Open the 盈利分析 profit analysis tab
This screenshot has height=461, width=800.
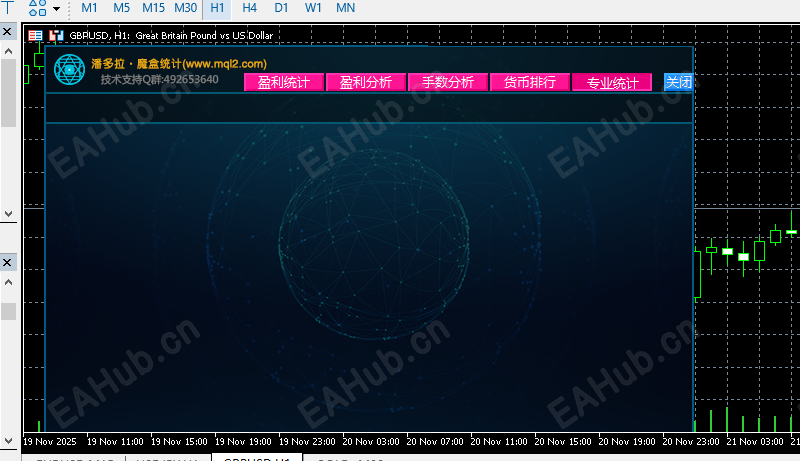(366, 82)
